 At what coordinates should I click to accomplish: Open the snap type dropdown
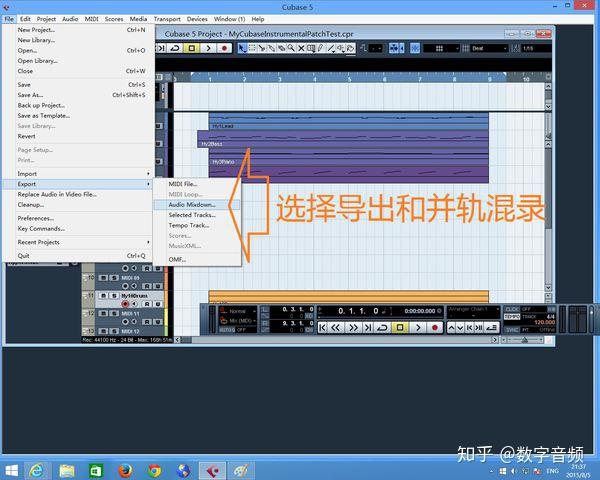(x=442, y=48)
